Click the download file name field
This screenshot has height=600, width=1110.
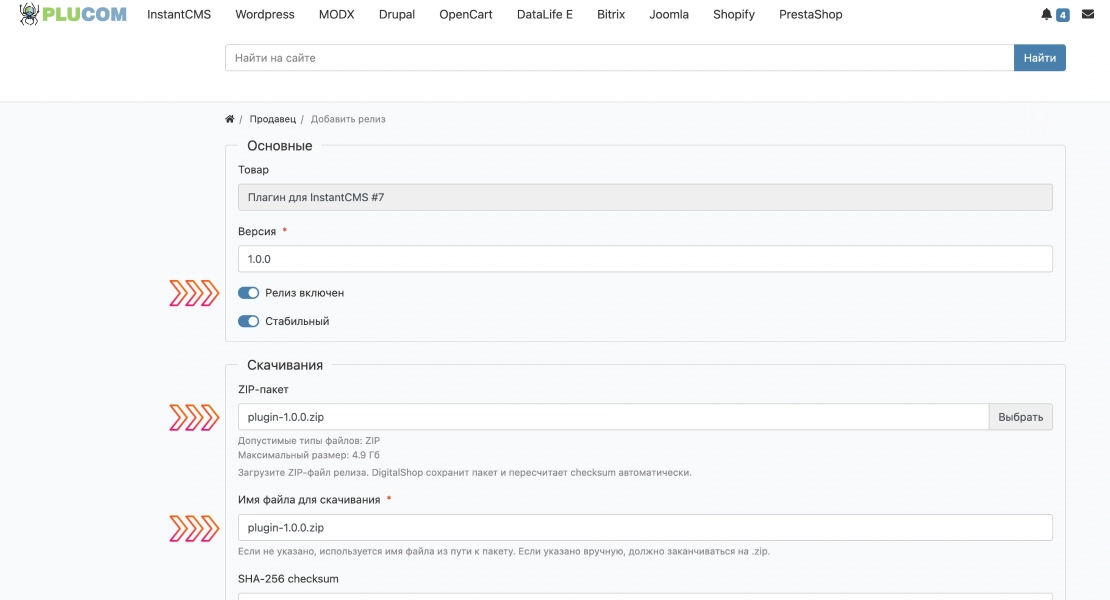[645, 528]
